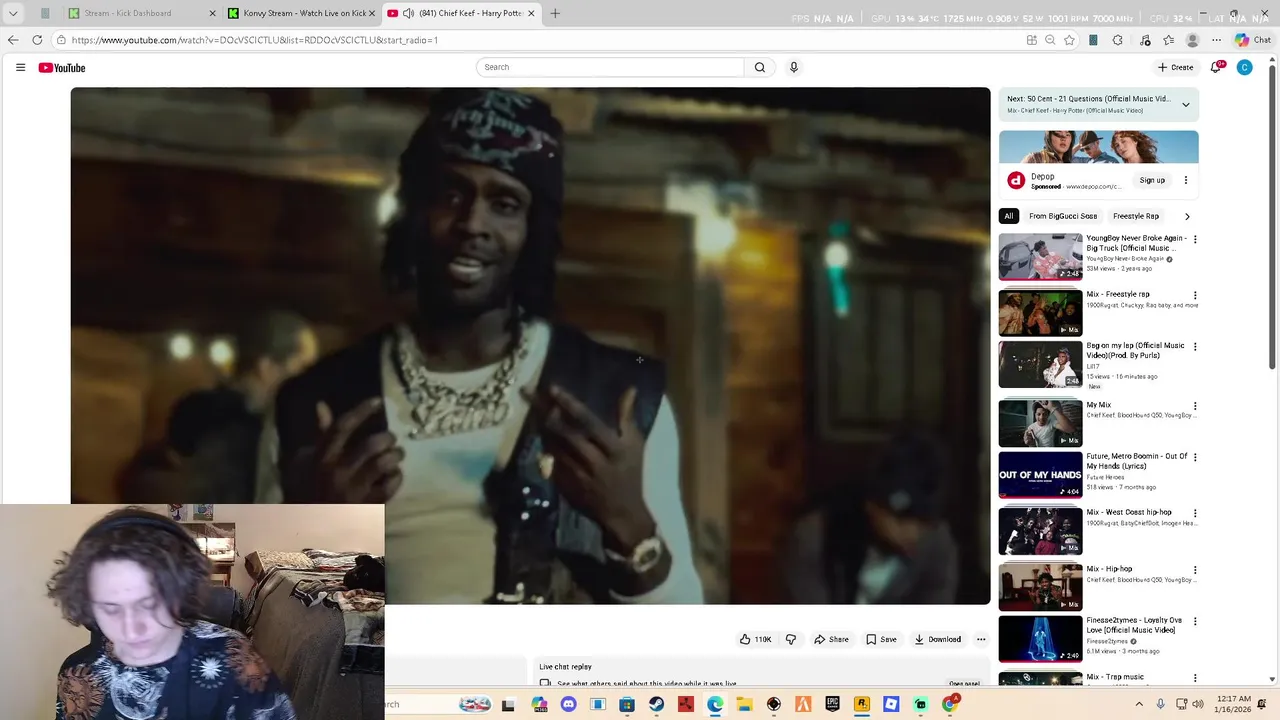Select the Freestyle Rap chip

pos(1136,216)
